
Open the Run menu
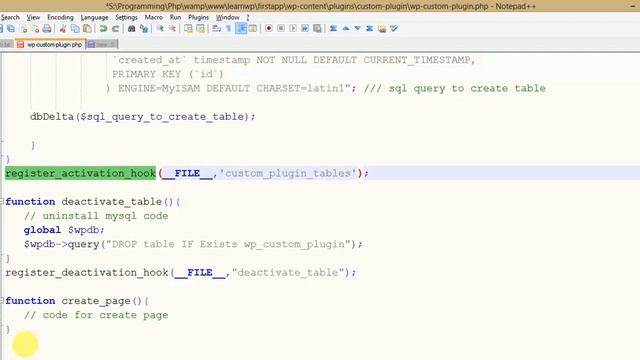pyautogui.click(x=176, y=17)
